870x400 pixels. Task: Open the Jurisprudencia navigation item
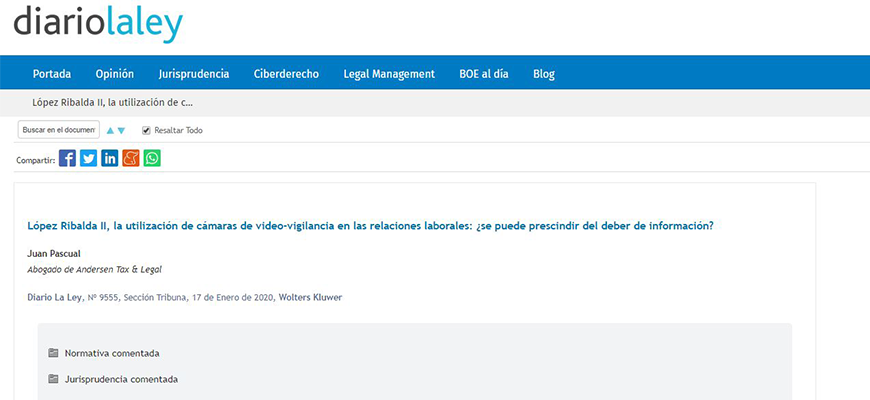click(193, 74)
